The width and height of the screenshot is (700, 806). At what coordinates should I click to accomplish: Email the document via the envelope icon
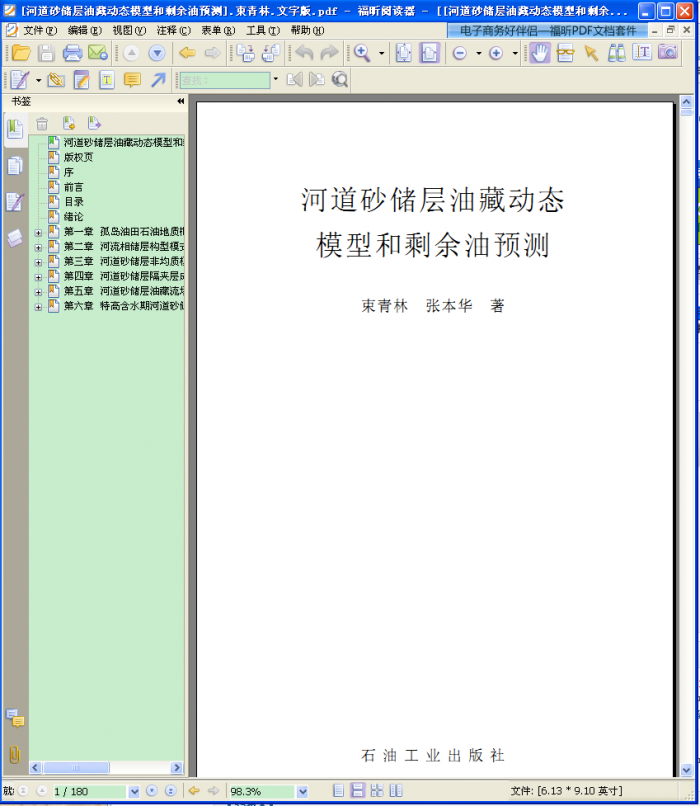[98, 52]
